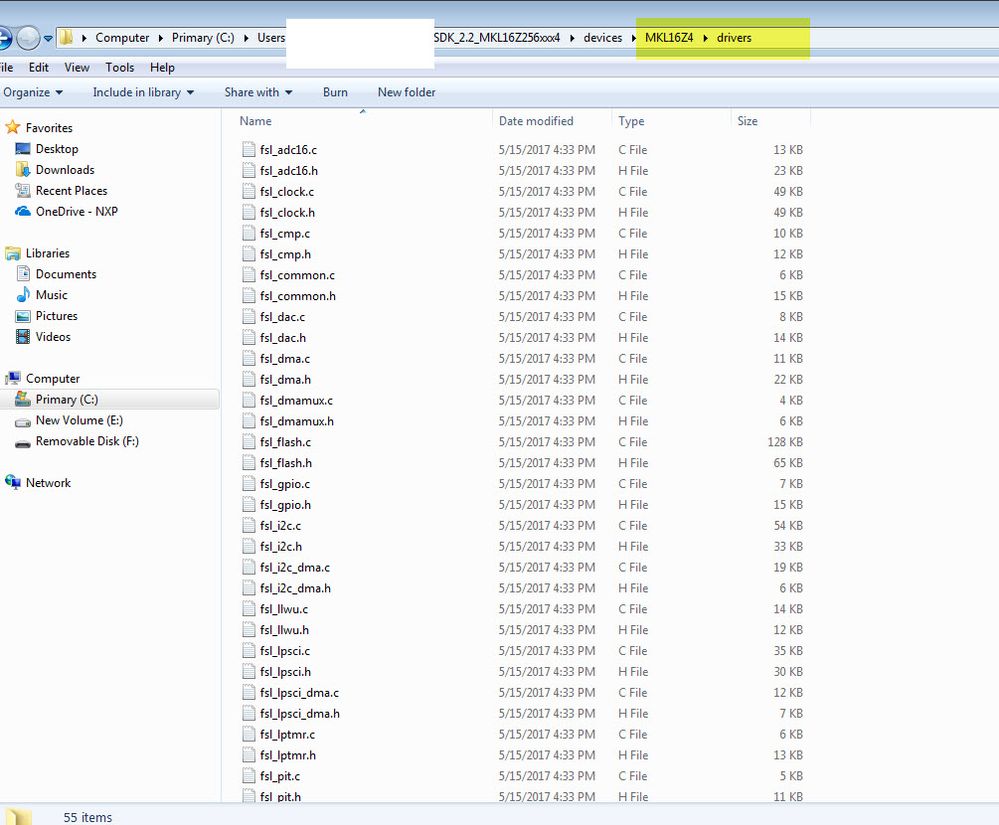Viewport: 999px width, 825px height.
Task: Select the file fsl_dac.c
Action: (x=282, y=317)
